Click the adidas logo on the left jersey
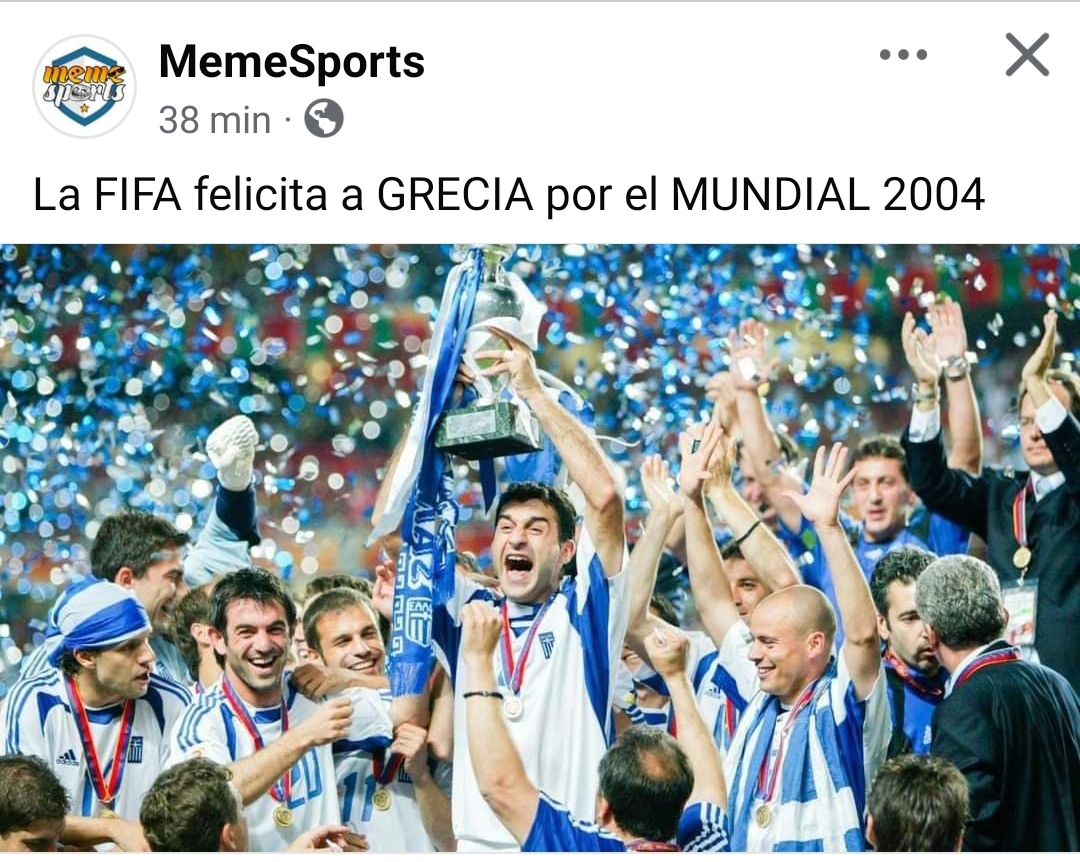This screenshot has width=1080, height=862. click(68, 758)
